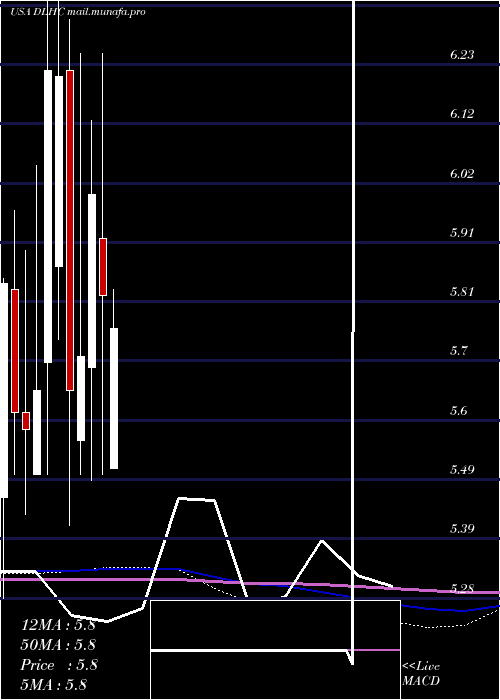This screenshot has width=500, height=700.
Task: Click the '5MA : 5.8' legend text
Action: tap(54, 684)
